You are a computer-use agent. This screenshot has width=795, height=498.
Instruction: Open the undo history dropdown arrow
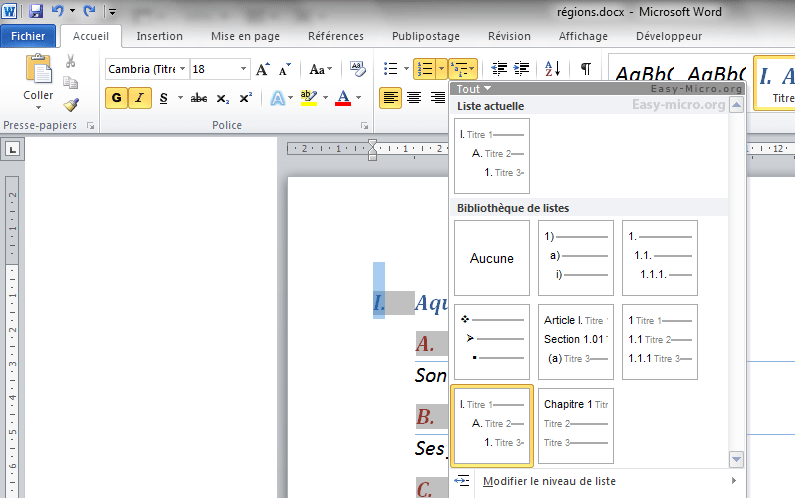point(73,11)
